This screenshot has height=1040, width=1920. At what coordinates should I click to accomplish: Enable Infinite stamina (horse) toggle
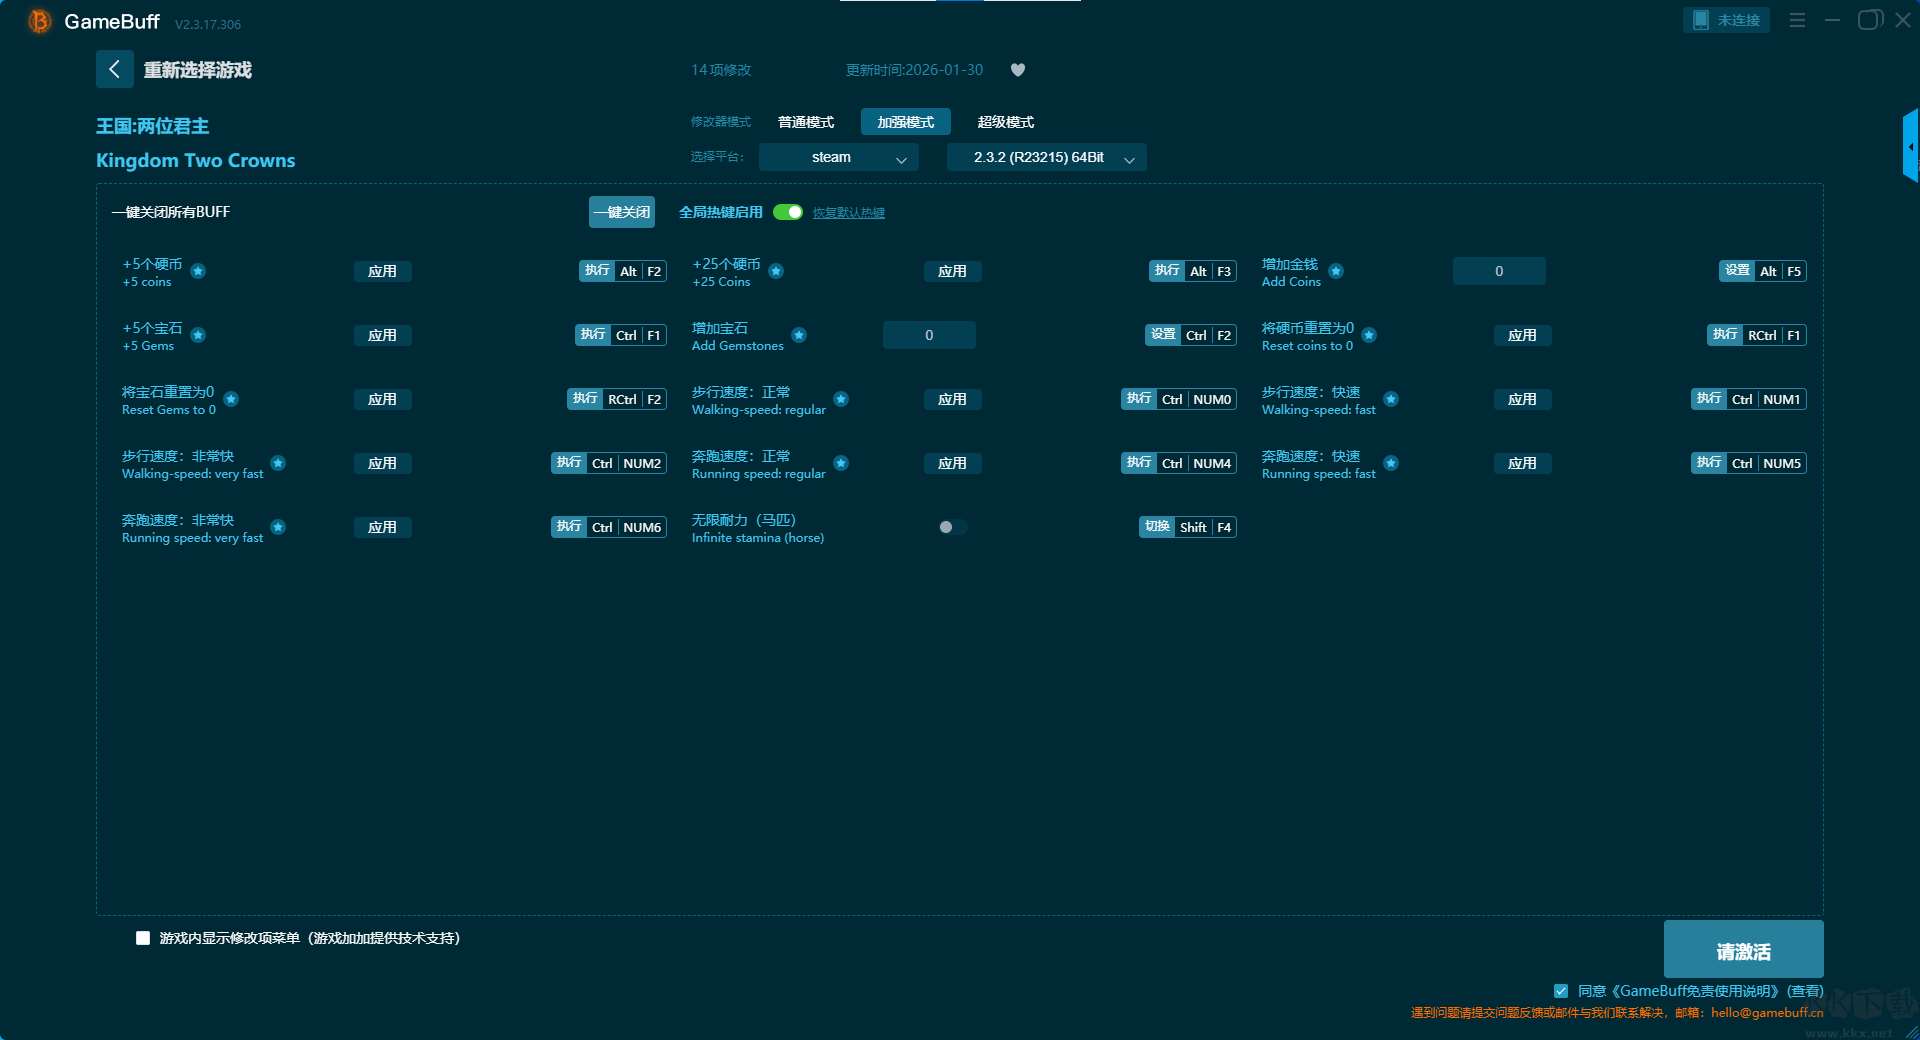952,527
